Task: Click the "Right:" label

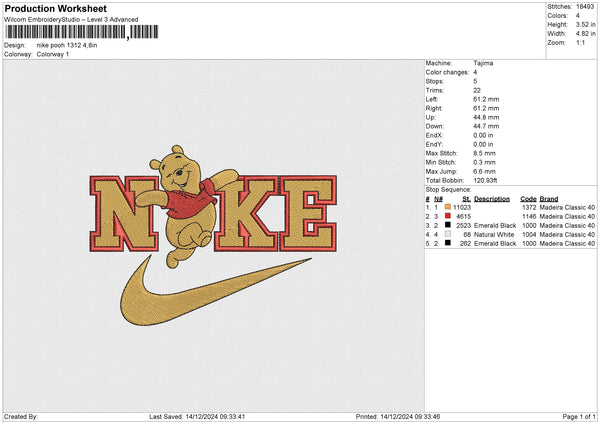Action: coord(434,108)
